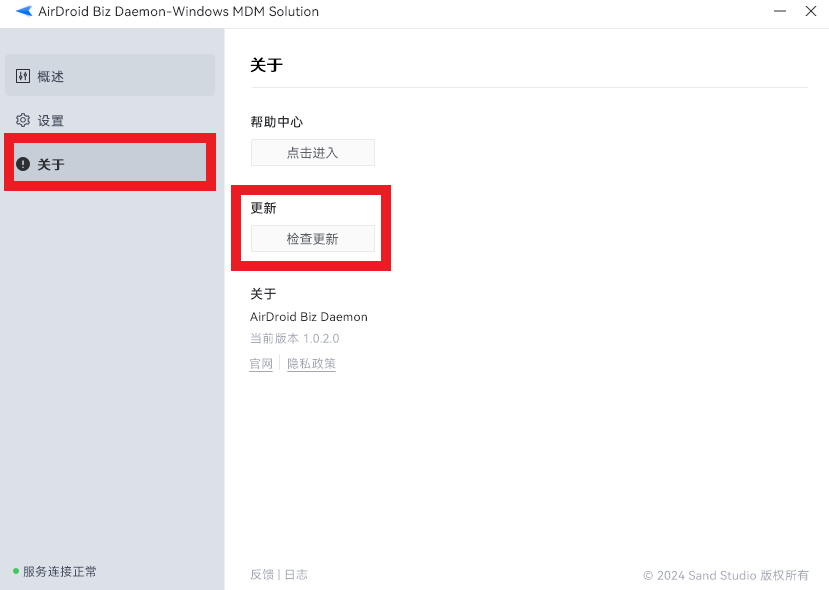Click the 反馈 feedback link
Image resolution: width=829 pixels, height=590 pixels.
[262, 574]
